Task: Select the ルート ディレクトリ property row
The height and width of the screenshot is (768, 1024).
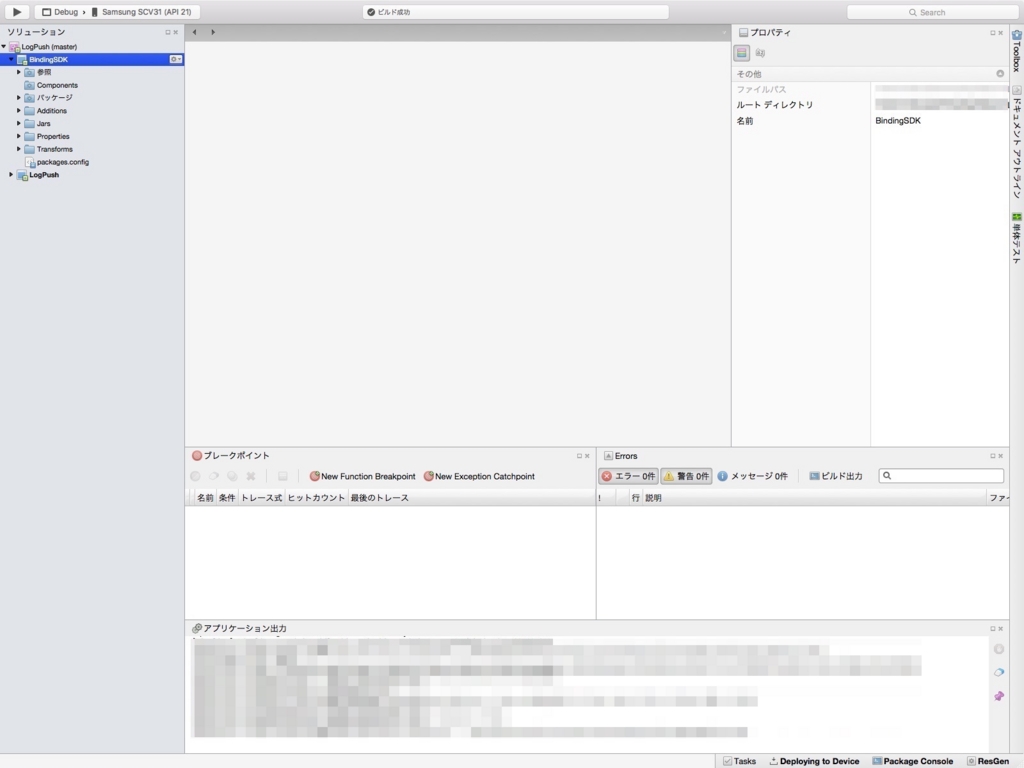Action: [870, 104]
